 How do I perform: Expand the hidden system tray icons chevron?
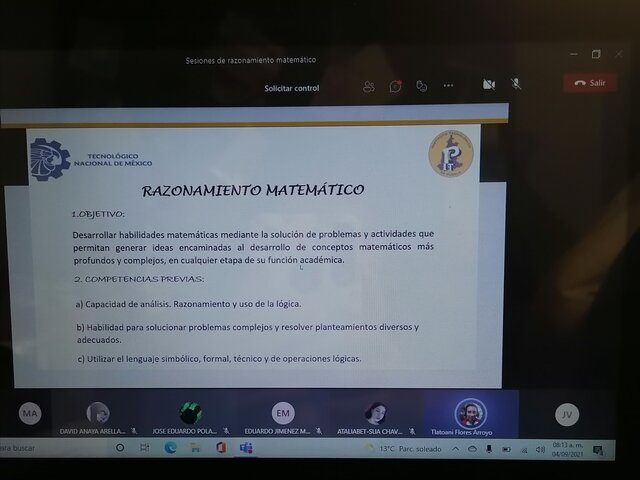(x=456, y=449)
